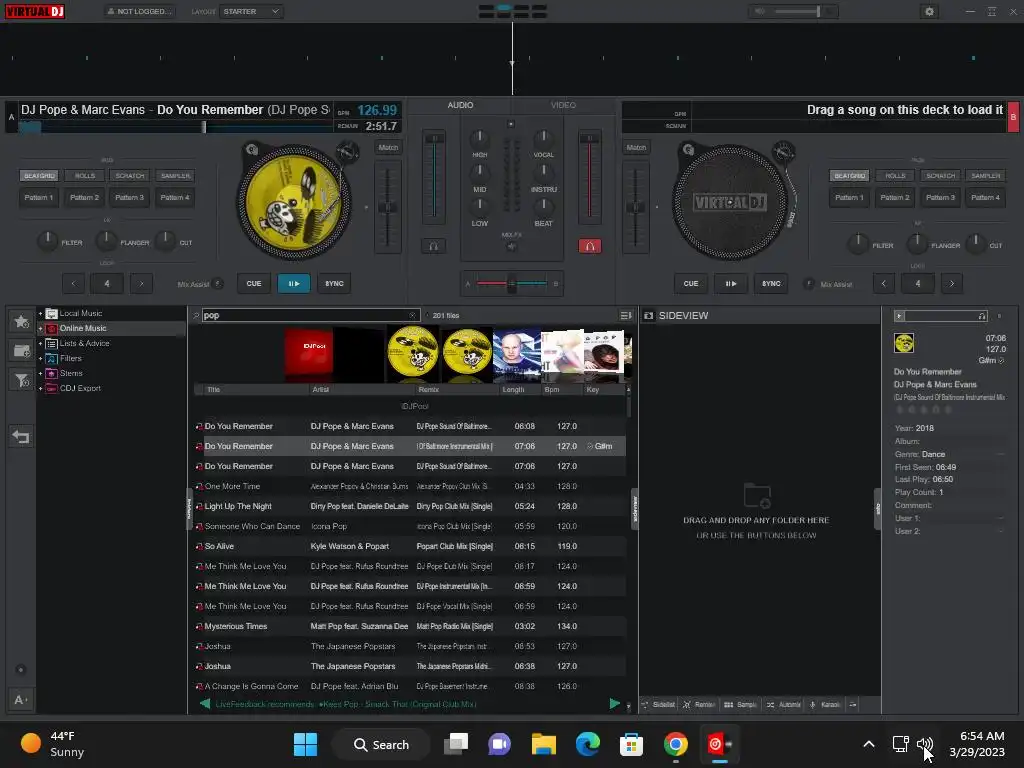Open the Layout STARTER dropdown

point(251,11)
